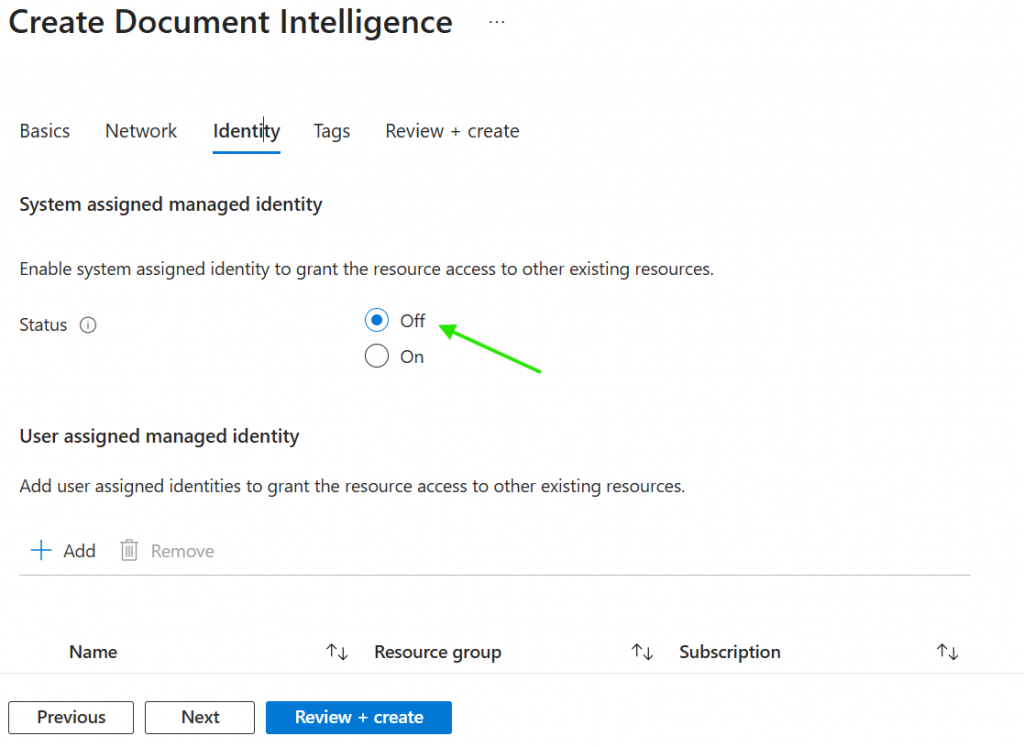The image size is (1024, 747).
Task: Switch to the Basics tab
Action: click(x=45, y=131)
